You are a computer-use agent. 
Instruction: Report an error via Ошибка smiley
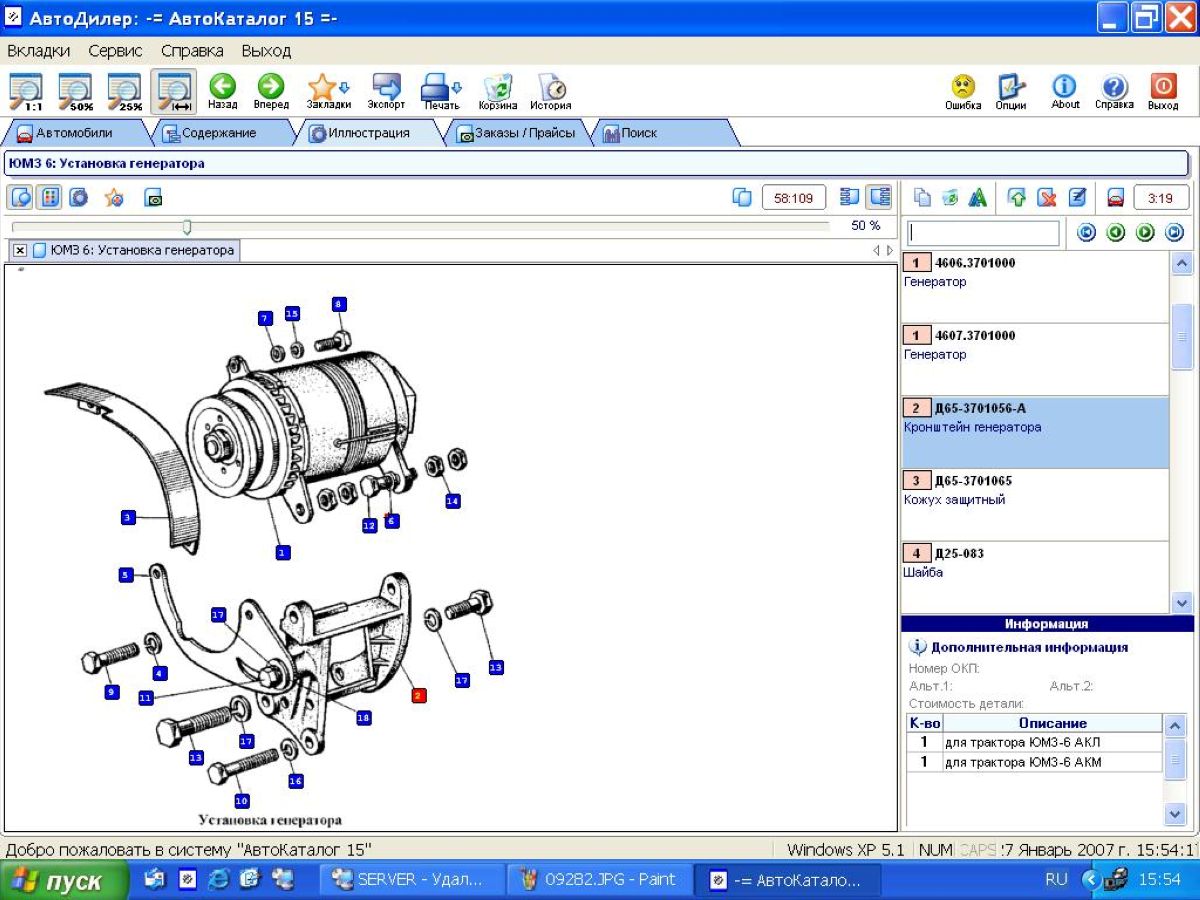click(963, 91)
